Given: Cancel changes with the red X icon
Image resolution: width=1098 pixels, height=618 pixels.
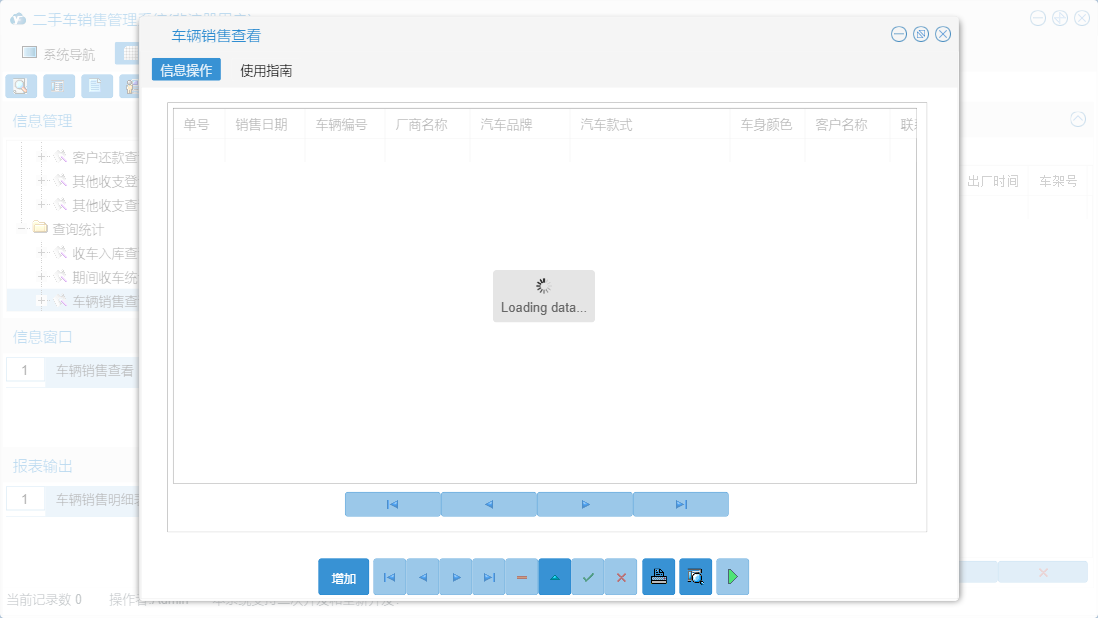Looking at the screenshot, I should click(x=621, y=576).
